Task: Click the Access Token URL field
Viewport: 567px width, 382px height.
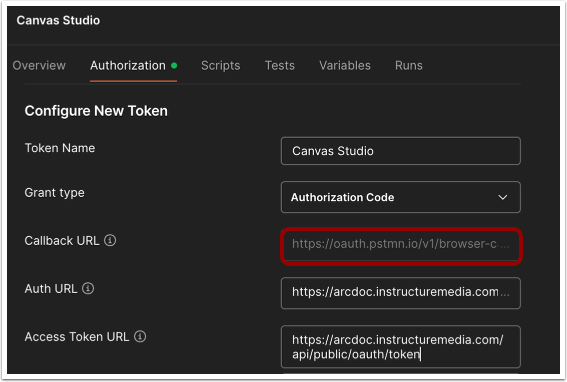Action: tap(401, 347)
